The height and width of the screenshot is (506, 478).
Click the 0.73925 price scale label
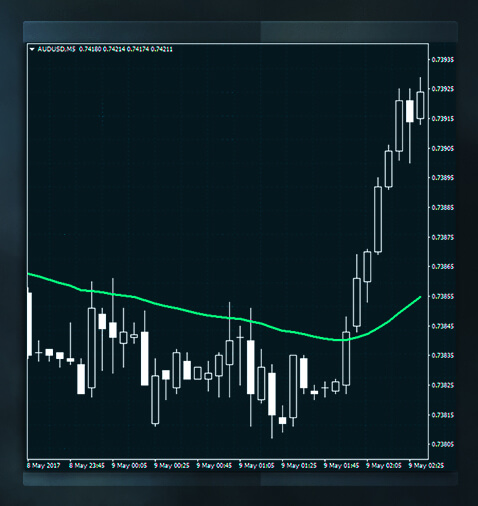pyautogui.click(x=443, y=89)
